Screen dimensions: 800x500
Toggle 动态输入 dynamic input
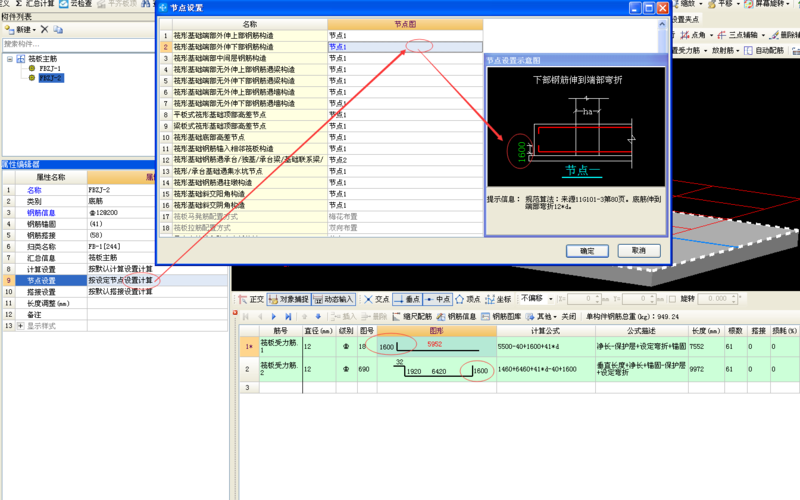333,299
